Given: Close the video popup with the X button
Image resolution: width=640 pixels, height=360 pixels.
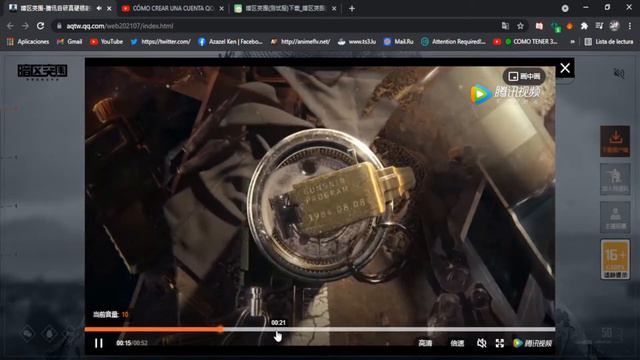Looking at the screenshot, I should pos(565,68).
